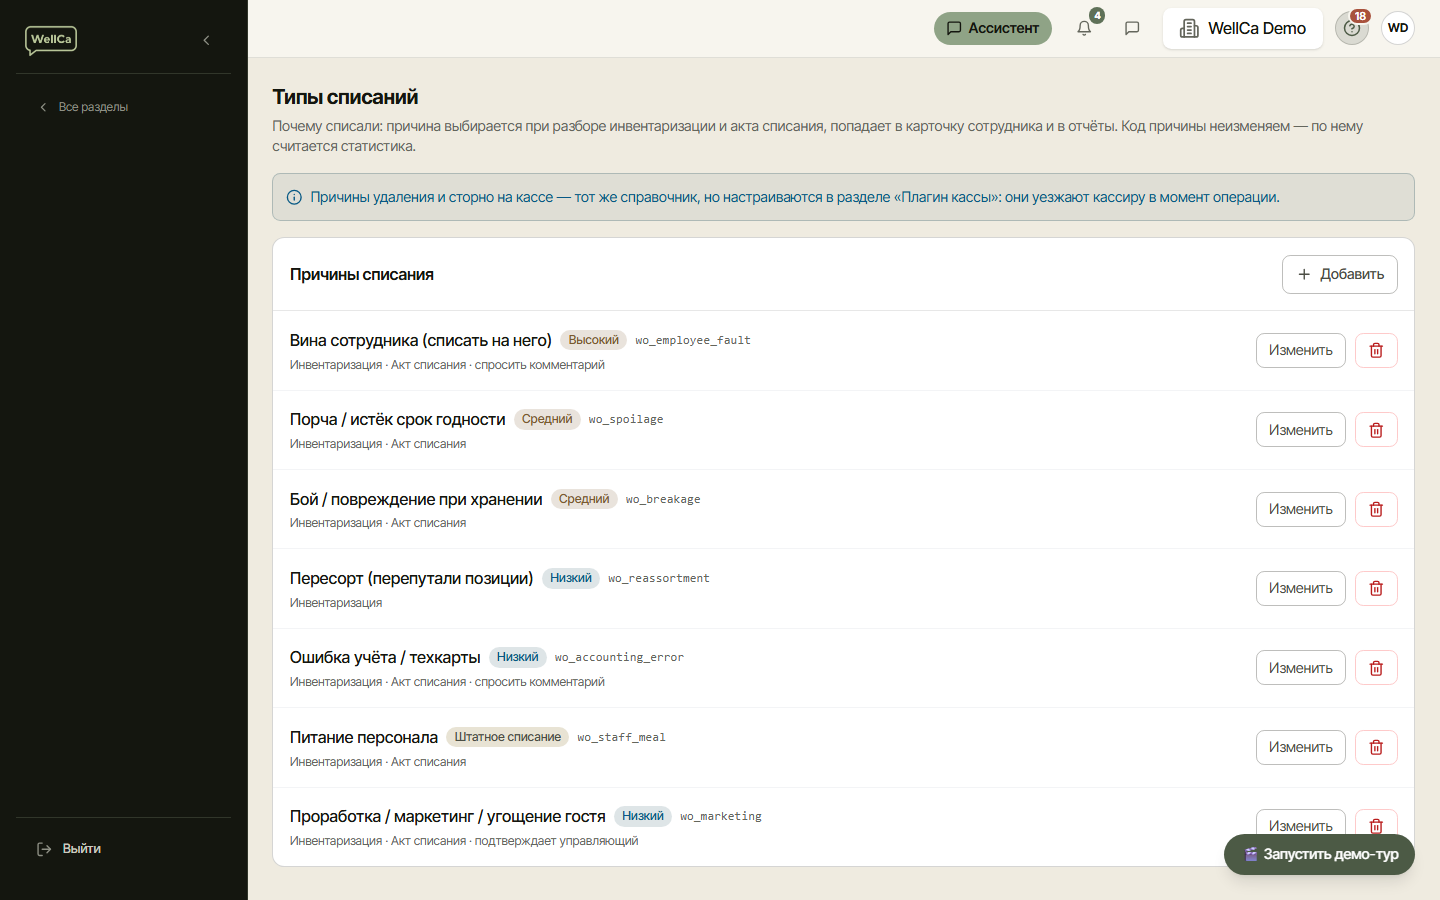Click the wo_spoilage reason code
1440x900 pixels.
[626, 420]
